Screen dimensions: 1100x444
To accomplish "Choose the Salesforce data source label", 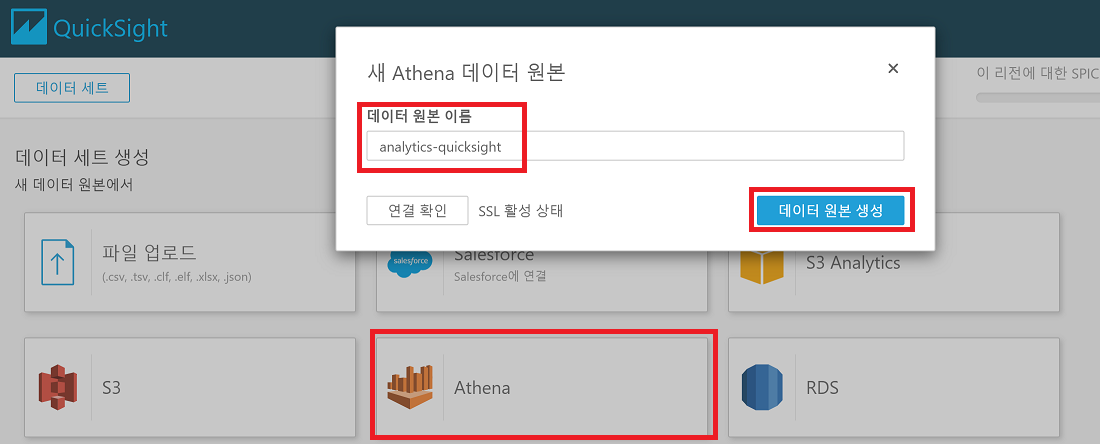I will tap(494, 256).
